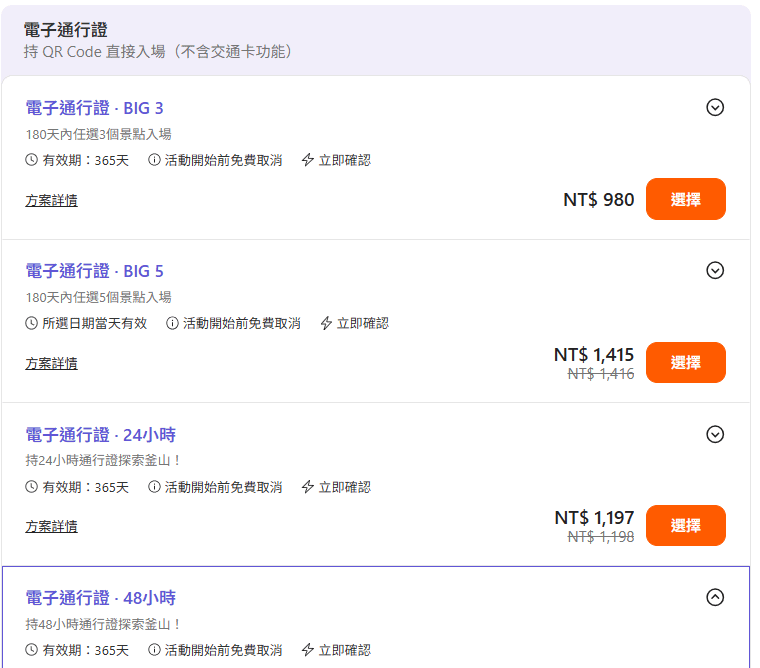Click clock icon beside 所選日期當天有效
The width and height of the screenshot is (760, 668).
[x=32, y=323]
